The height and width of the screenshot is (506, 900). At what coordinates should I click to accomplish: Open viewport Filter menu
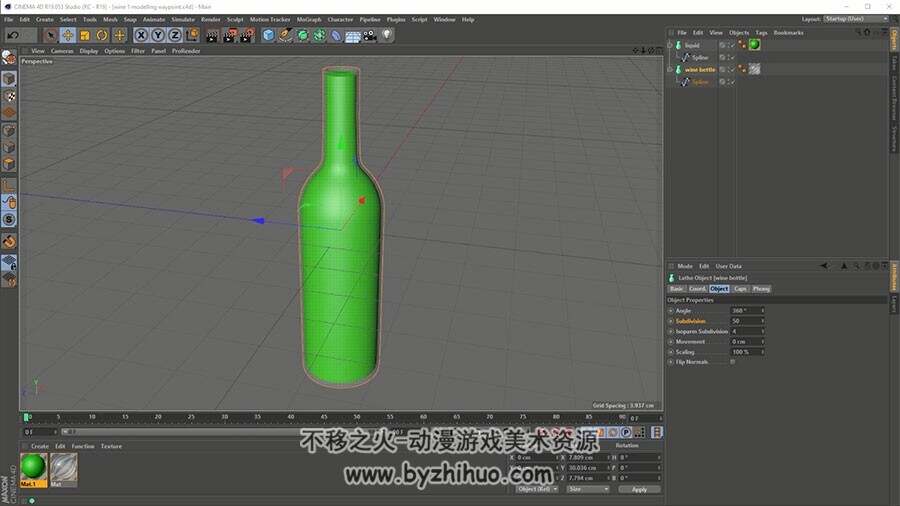[138, 51]
